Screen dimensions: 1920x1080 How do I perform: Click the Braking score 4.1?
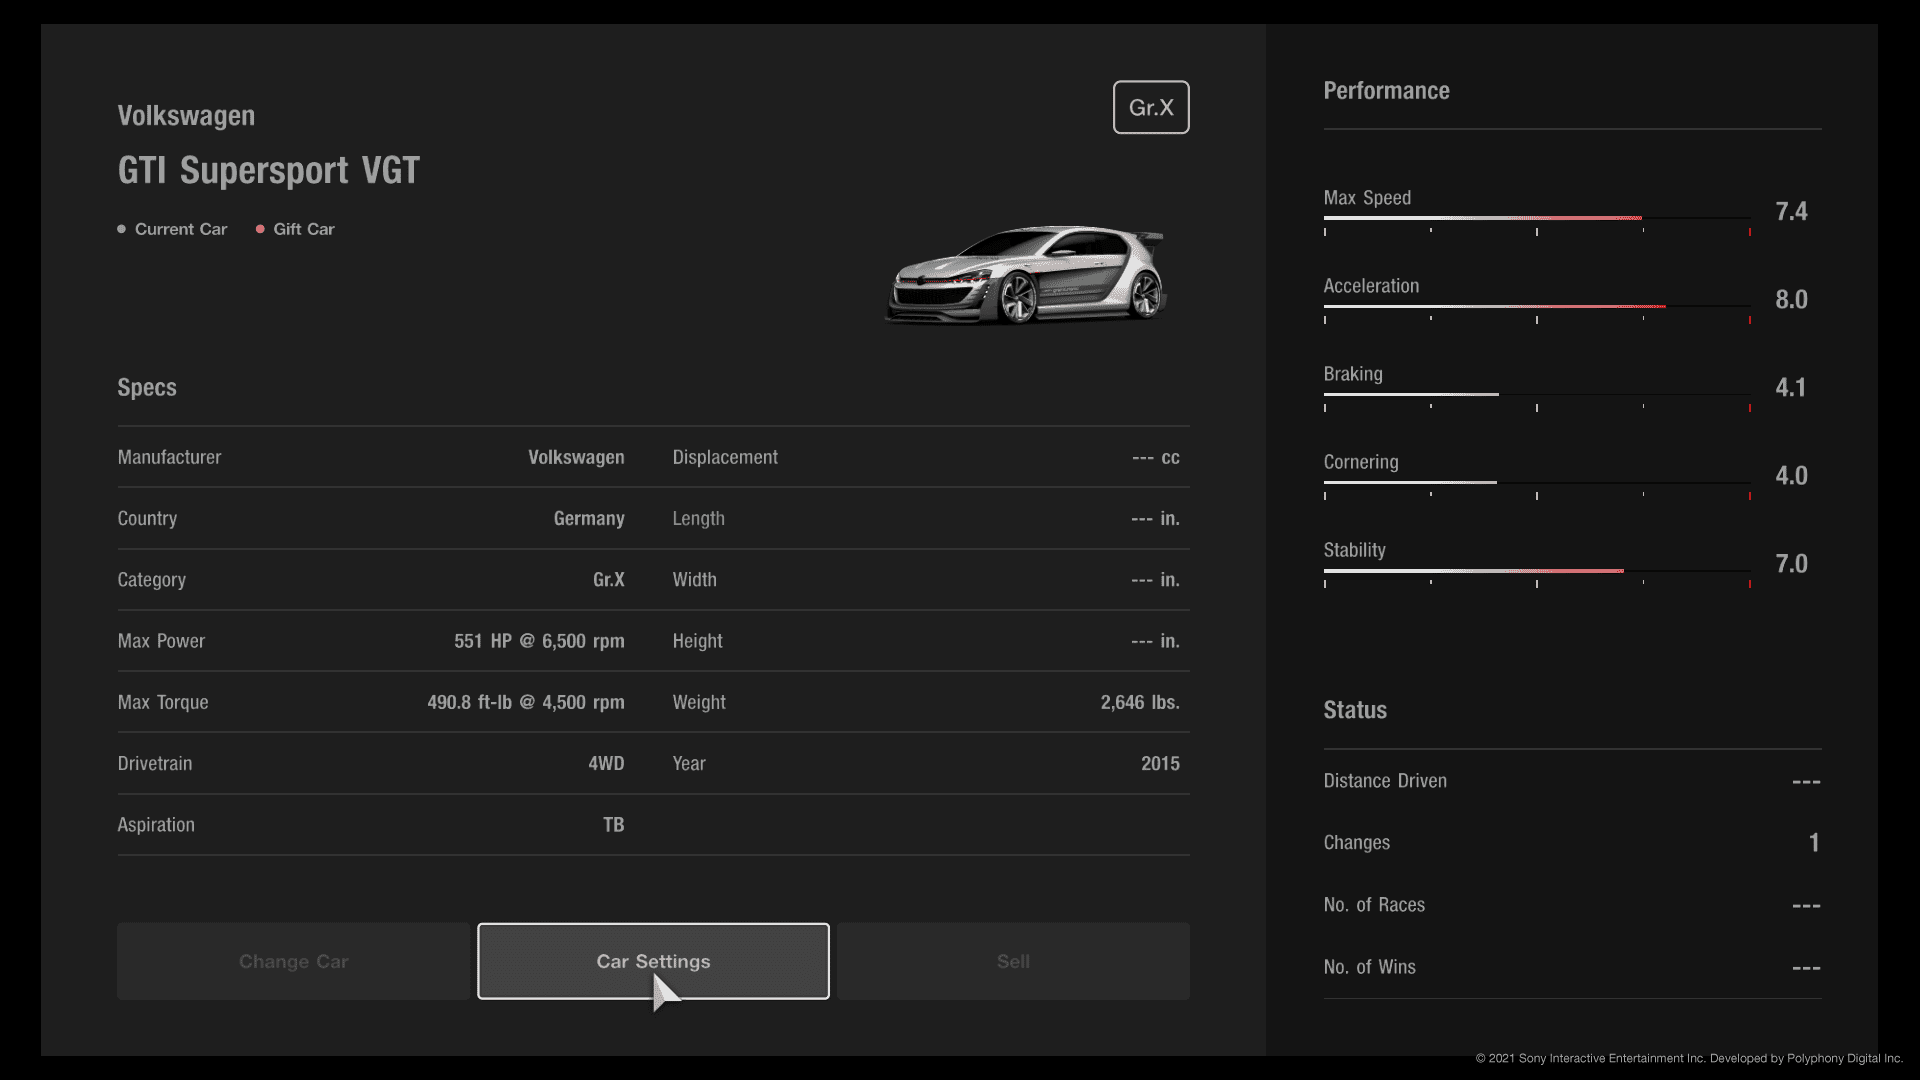pyautogui.click(x=1791, y=387)
